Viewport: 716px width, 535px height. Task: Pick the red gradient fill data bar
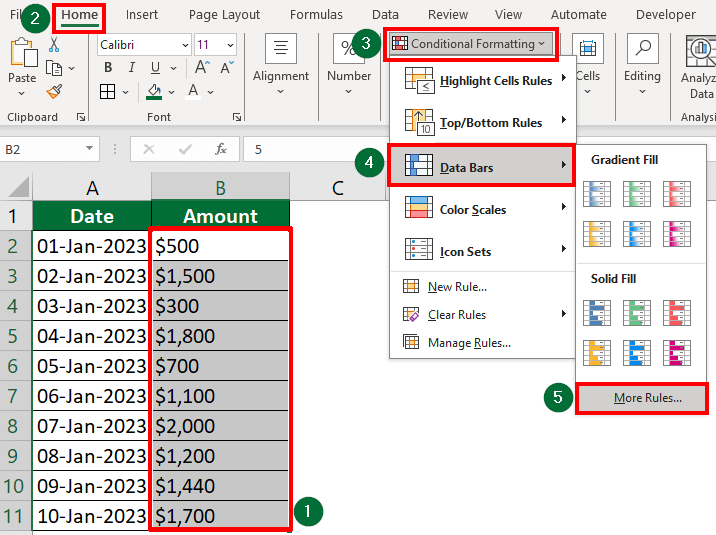pyautogui.click(x=676, y=193)
